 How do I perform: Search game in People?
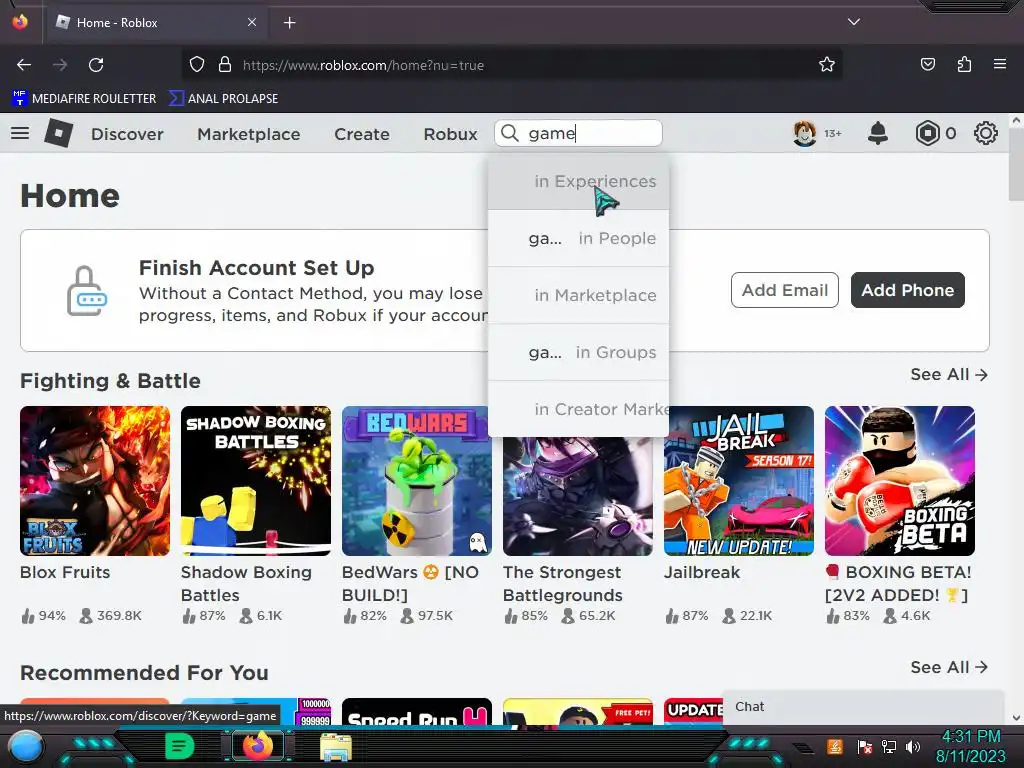coord(579,238)
